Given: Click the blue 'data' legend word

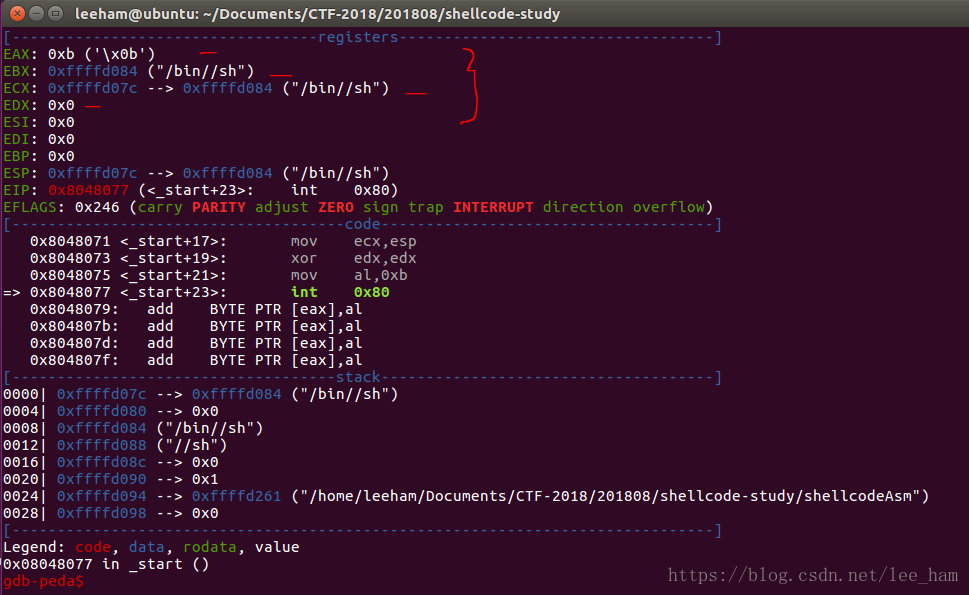Looking at the screenshot, I should tap(146, 547).
